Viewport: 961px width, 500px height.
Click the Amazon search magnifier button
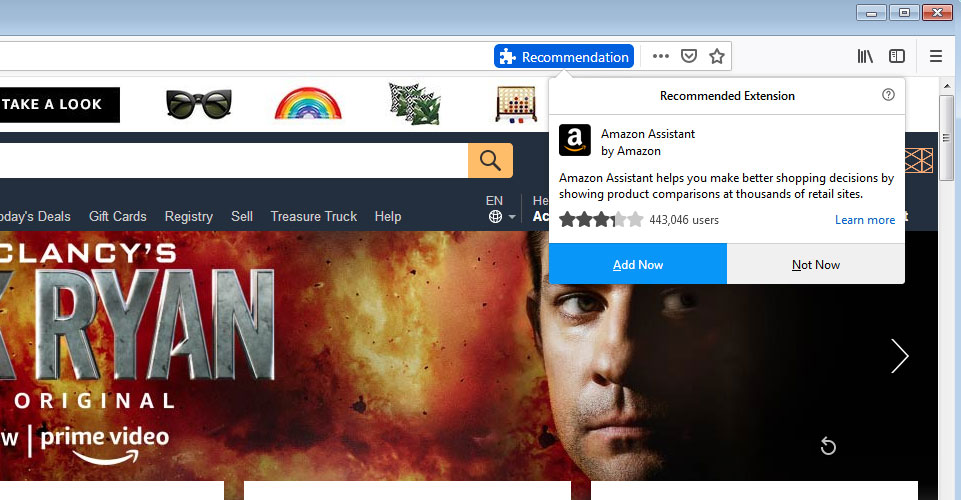click(490, 161)
